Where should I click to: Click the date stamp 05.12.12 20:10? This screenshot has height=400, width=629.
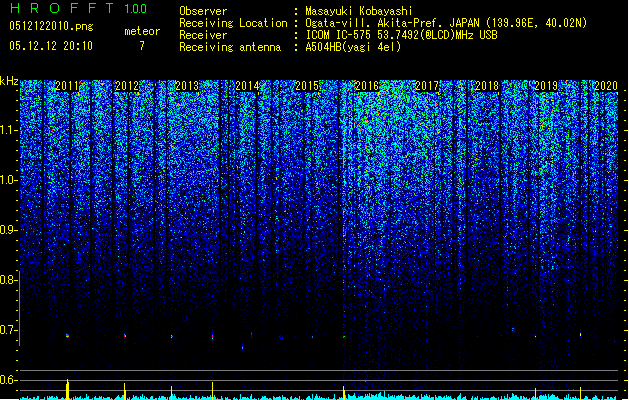(51, 46)
